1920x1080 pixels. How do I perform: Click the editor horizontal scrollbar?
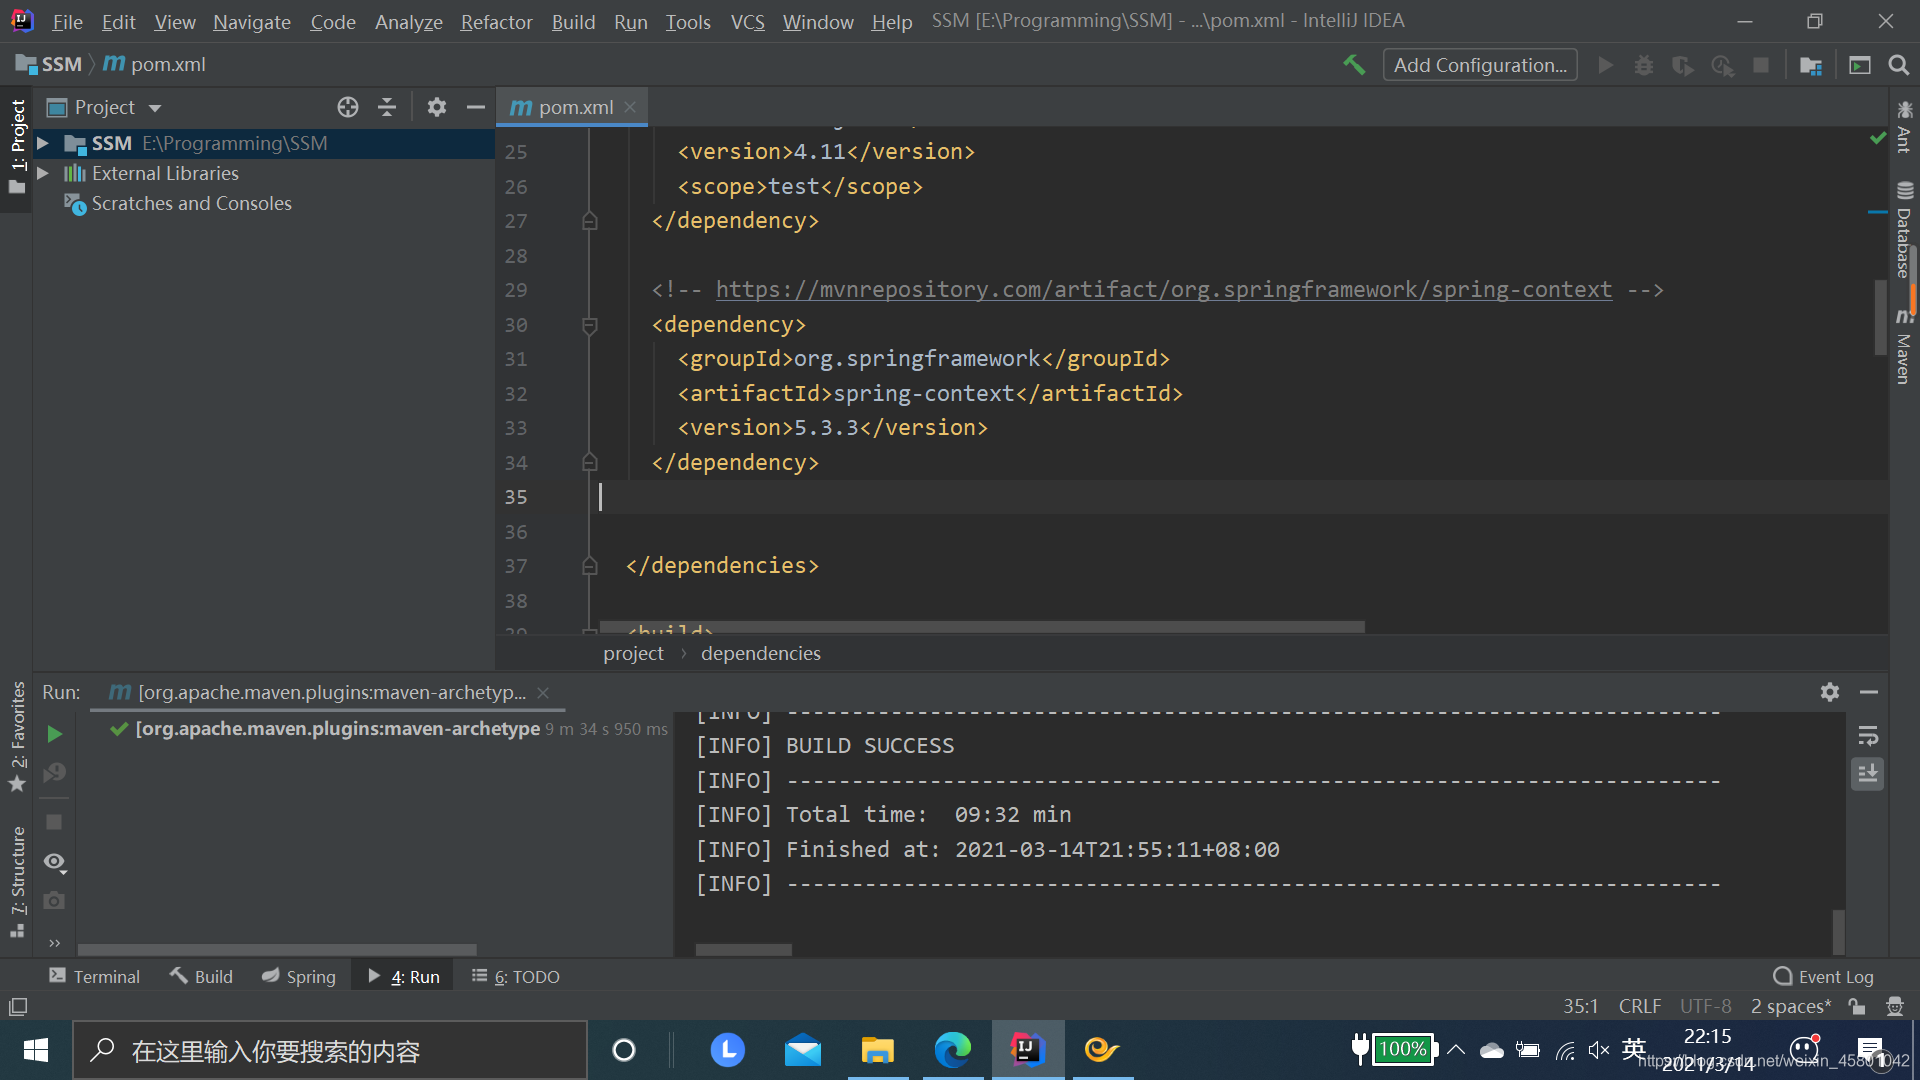point(981,627)
